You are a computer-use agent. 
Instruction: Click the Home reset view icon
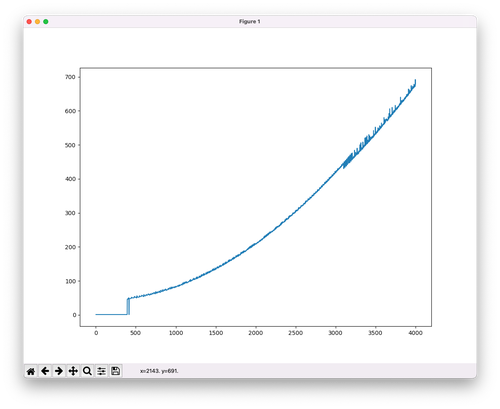pos(31,371)
